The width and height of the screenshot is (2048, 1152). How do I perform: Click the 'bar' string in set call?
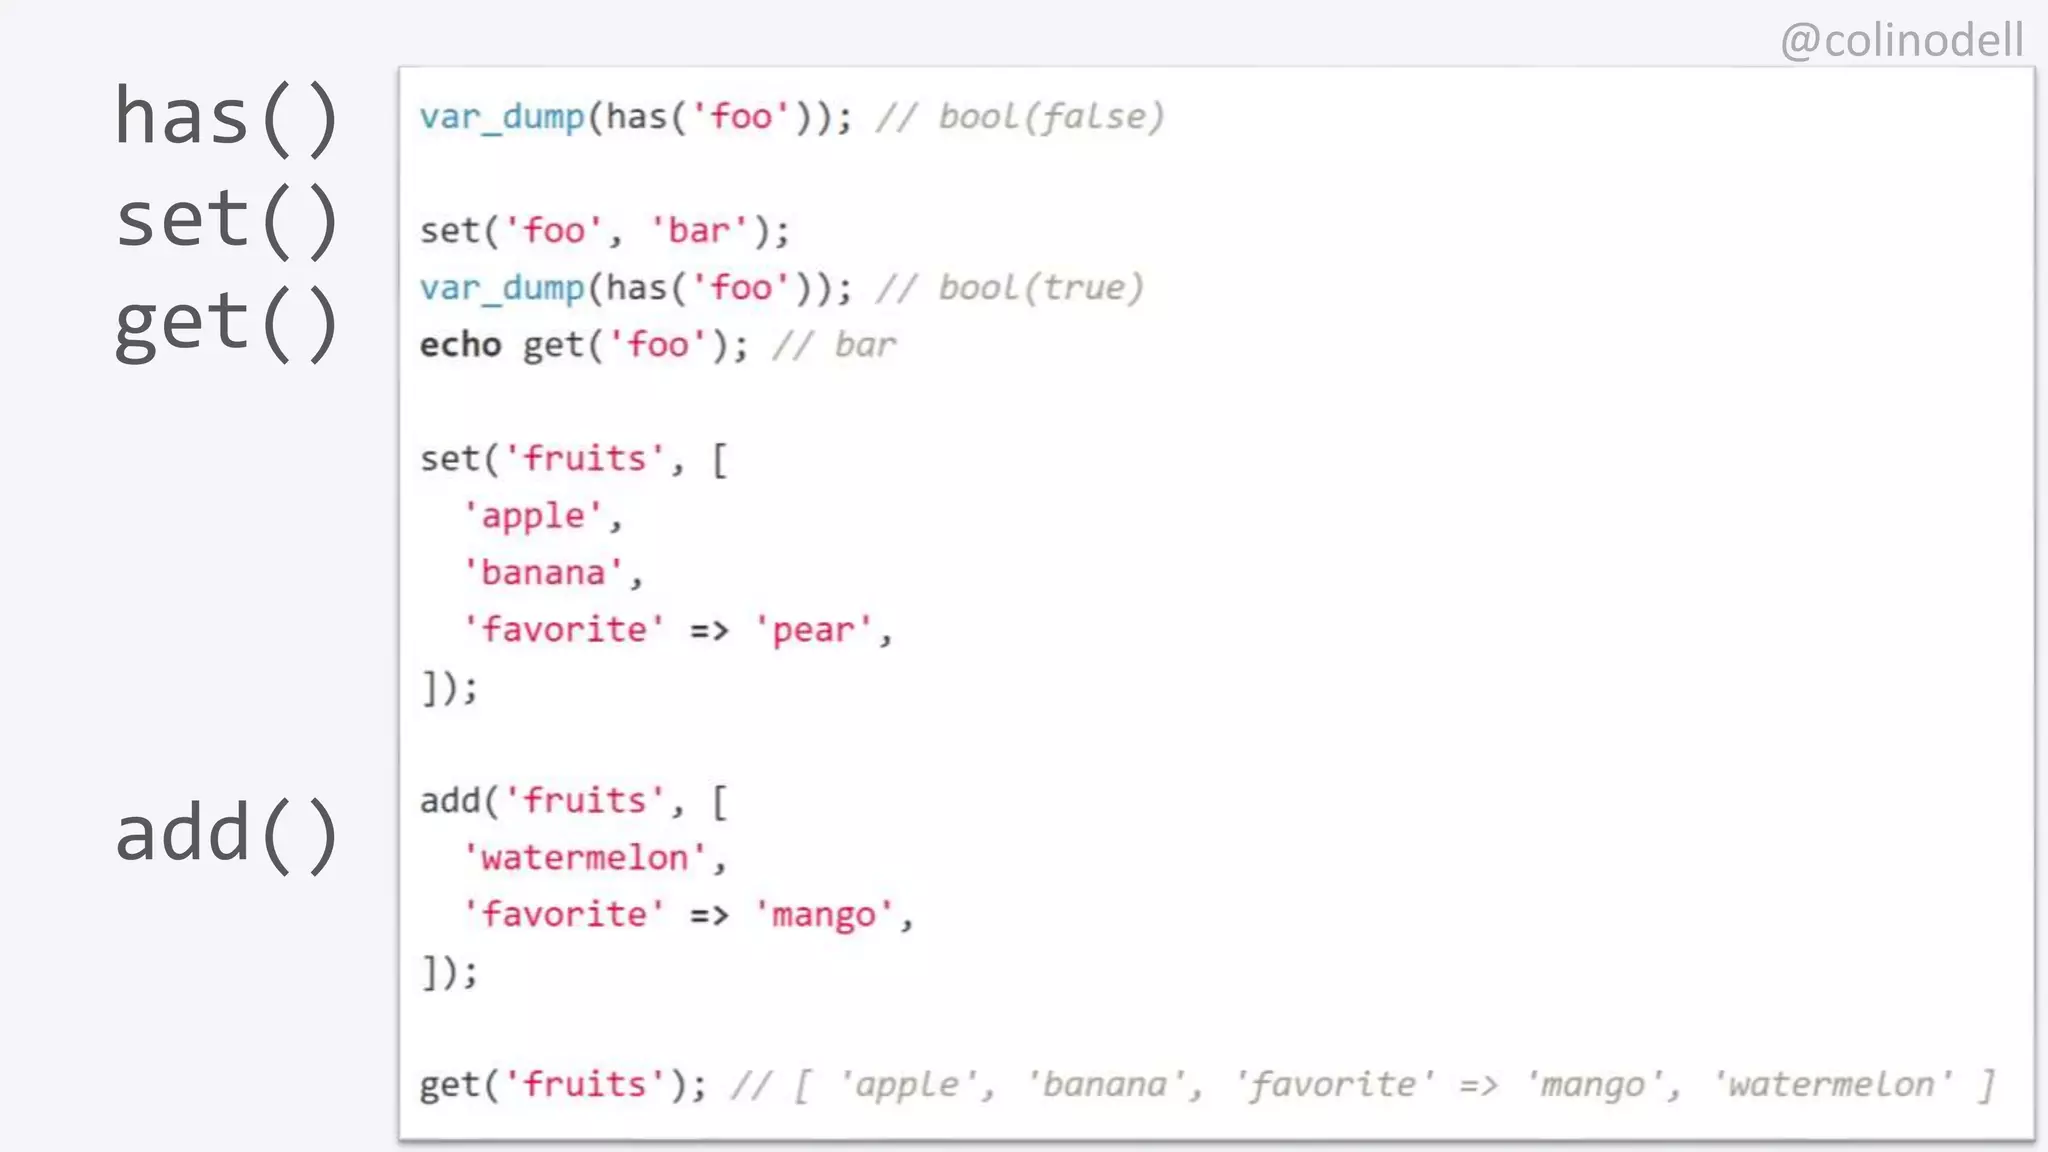tap(699, 231)
